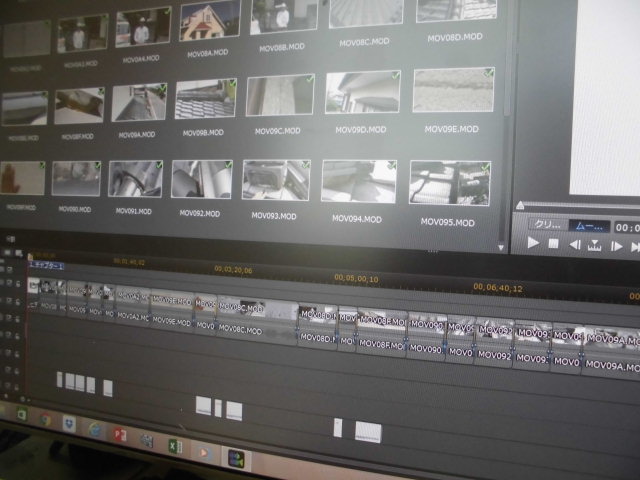Image resolution: width=640 pixels, height=480 pixels.
Task: Click the media library scroll-down arrow
Action: coord(502,246)
